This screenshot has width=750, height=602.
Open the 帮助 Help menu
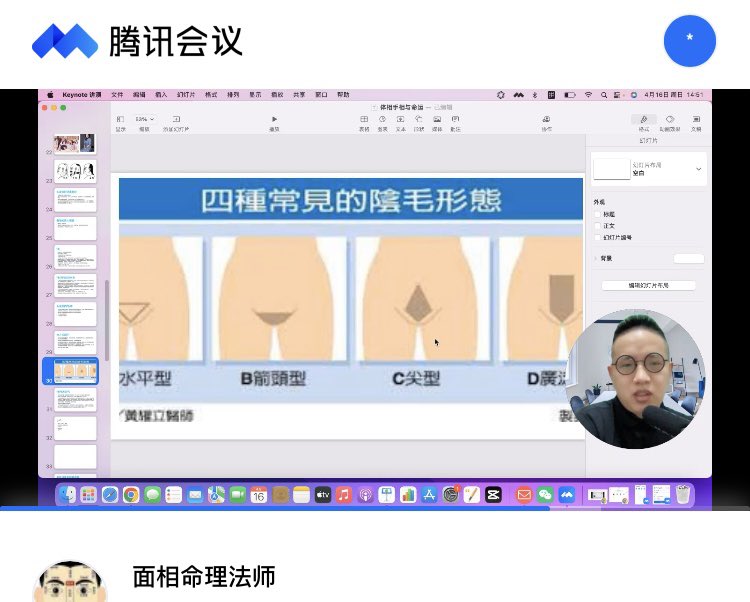[343, 95]
